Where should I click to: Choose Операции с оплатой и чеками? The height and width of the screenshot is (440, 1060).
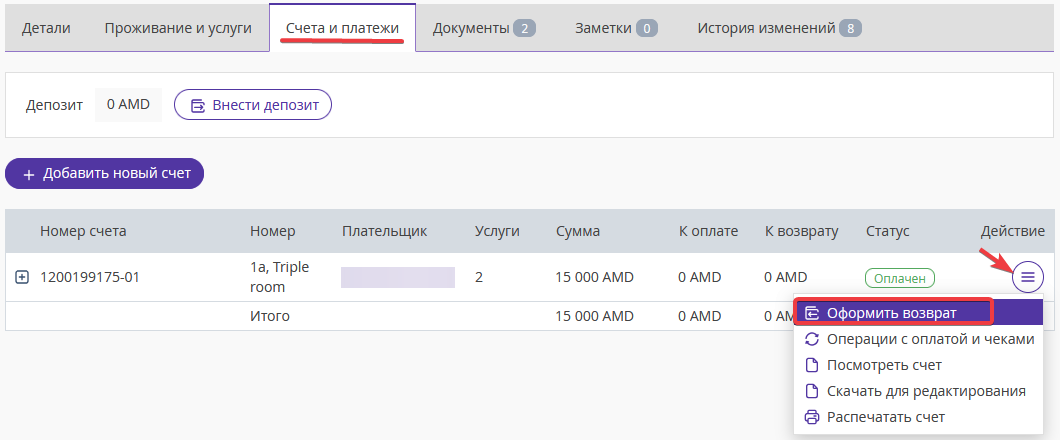click(x=918, y=339)
